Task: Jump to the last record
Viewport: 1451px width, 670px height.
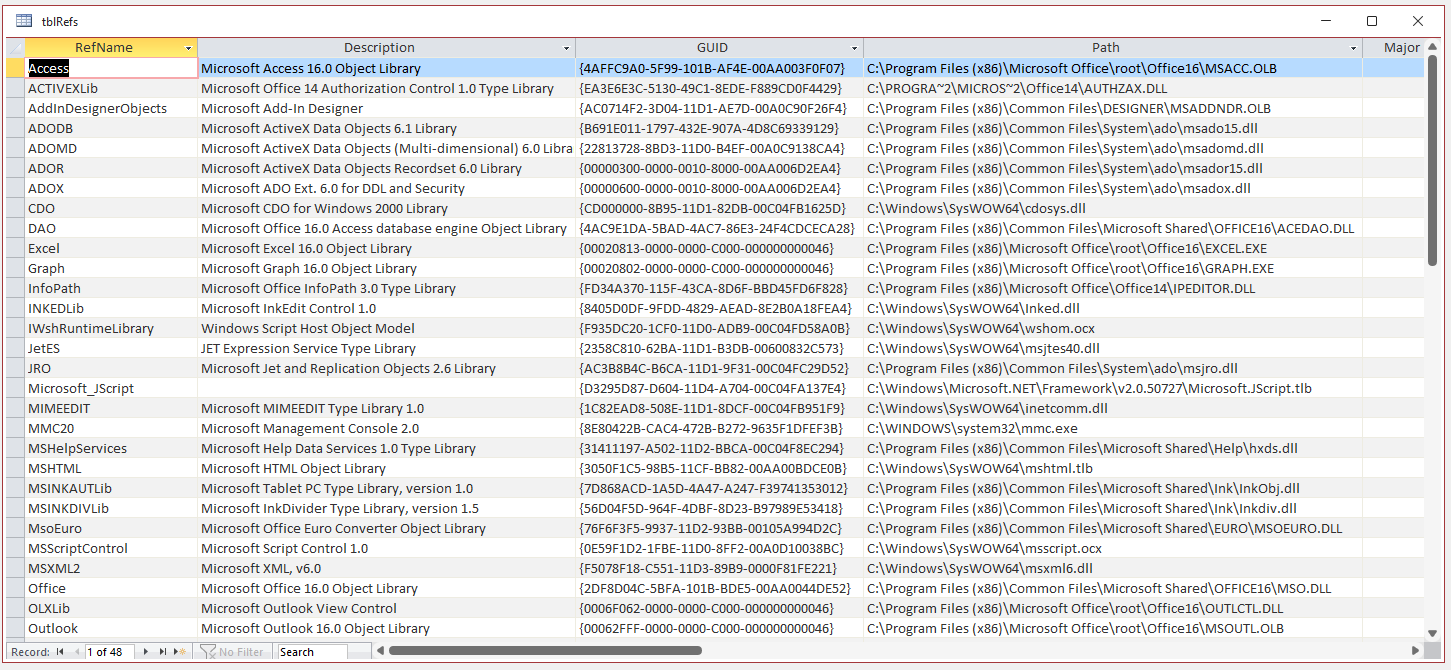Action: point(162,652)
